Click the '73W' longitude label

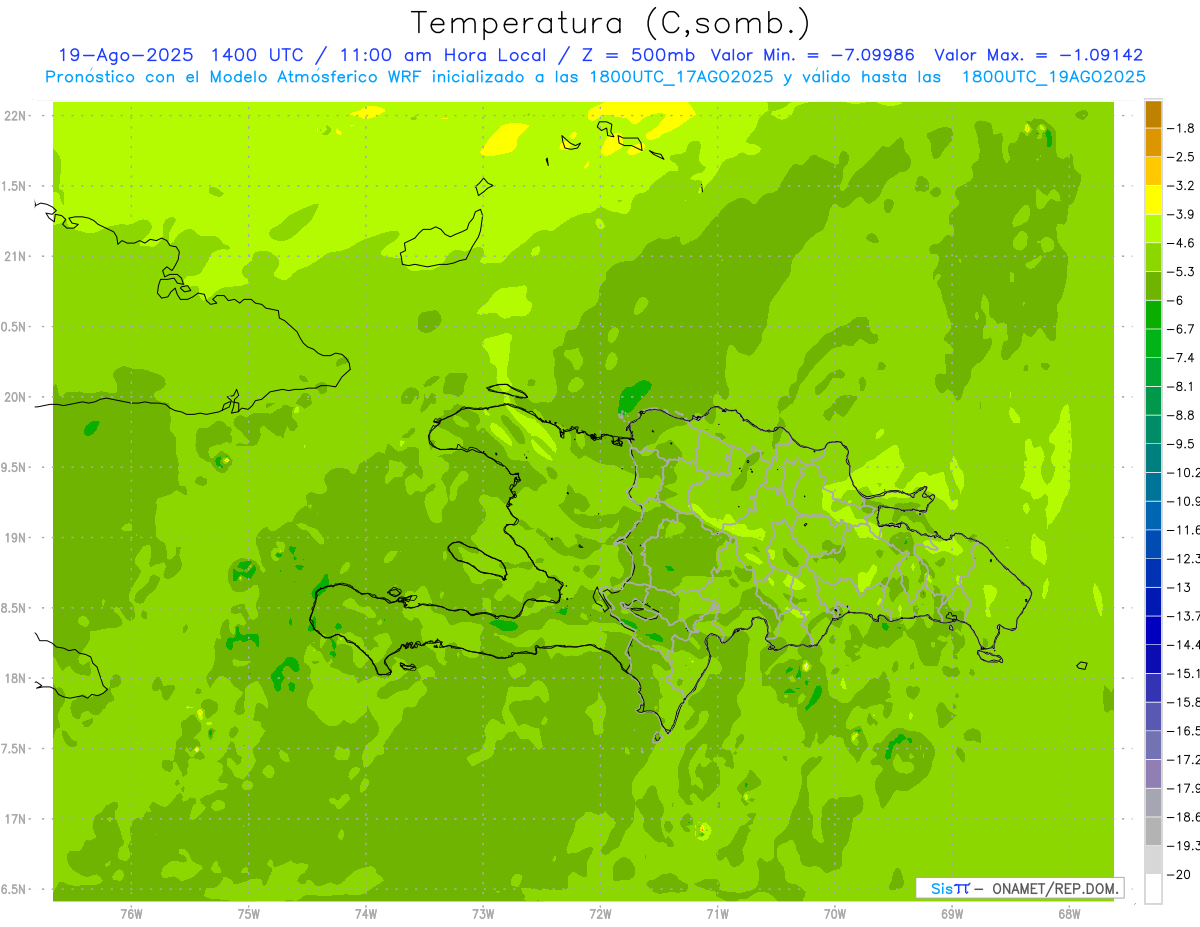point(483,914)
